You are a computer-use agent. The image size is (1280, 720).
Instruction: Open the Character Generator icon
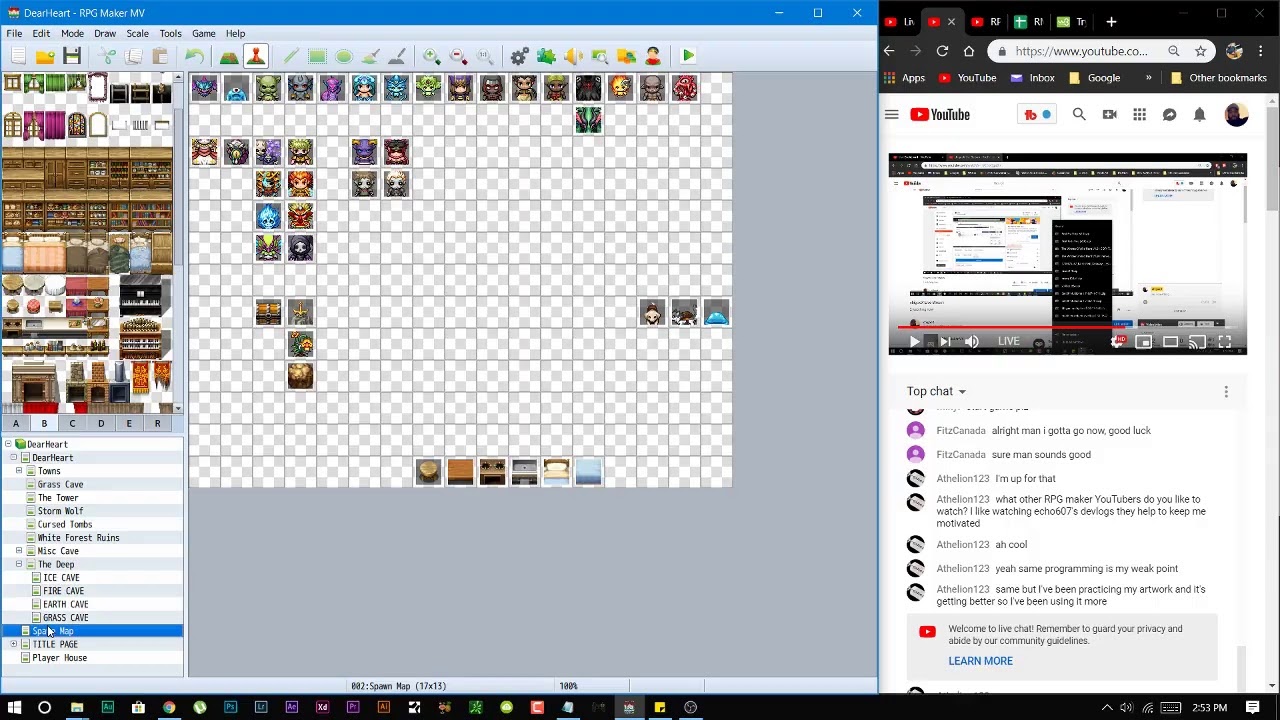coord(652,56)
